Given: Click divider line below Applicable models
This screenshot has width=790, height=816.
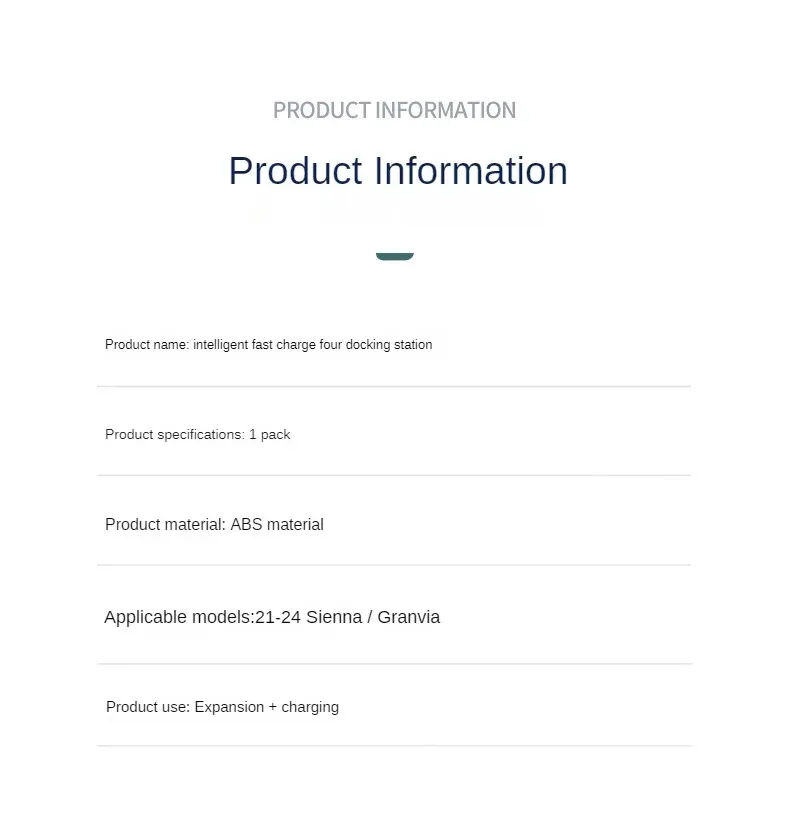Looking at the screenshot, I should point(394,664).
